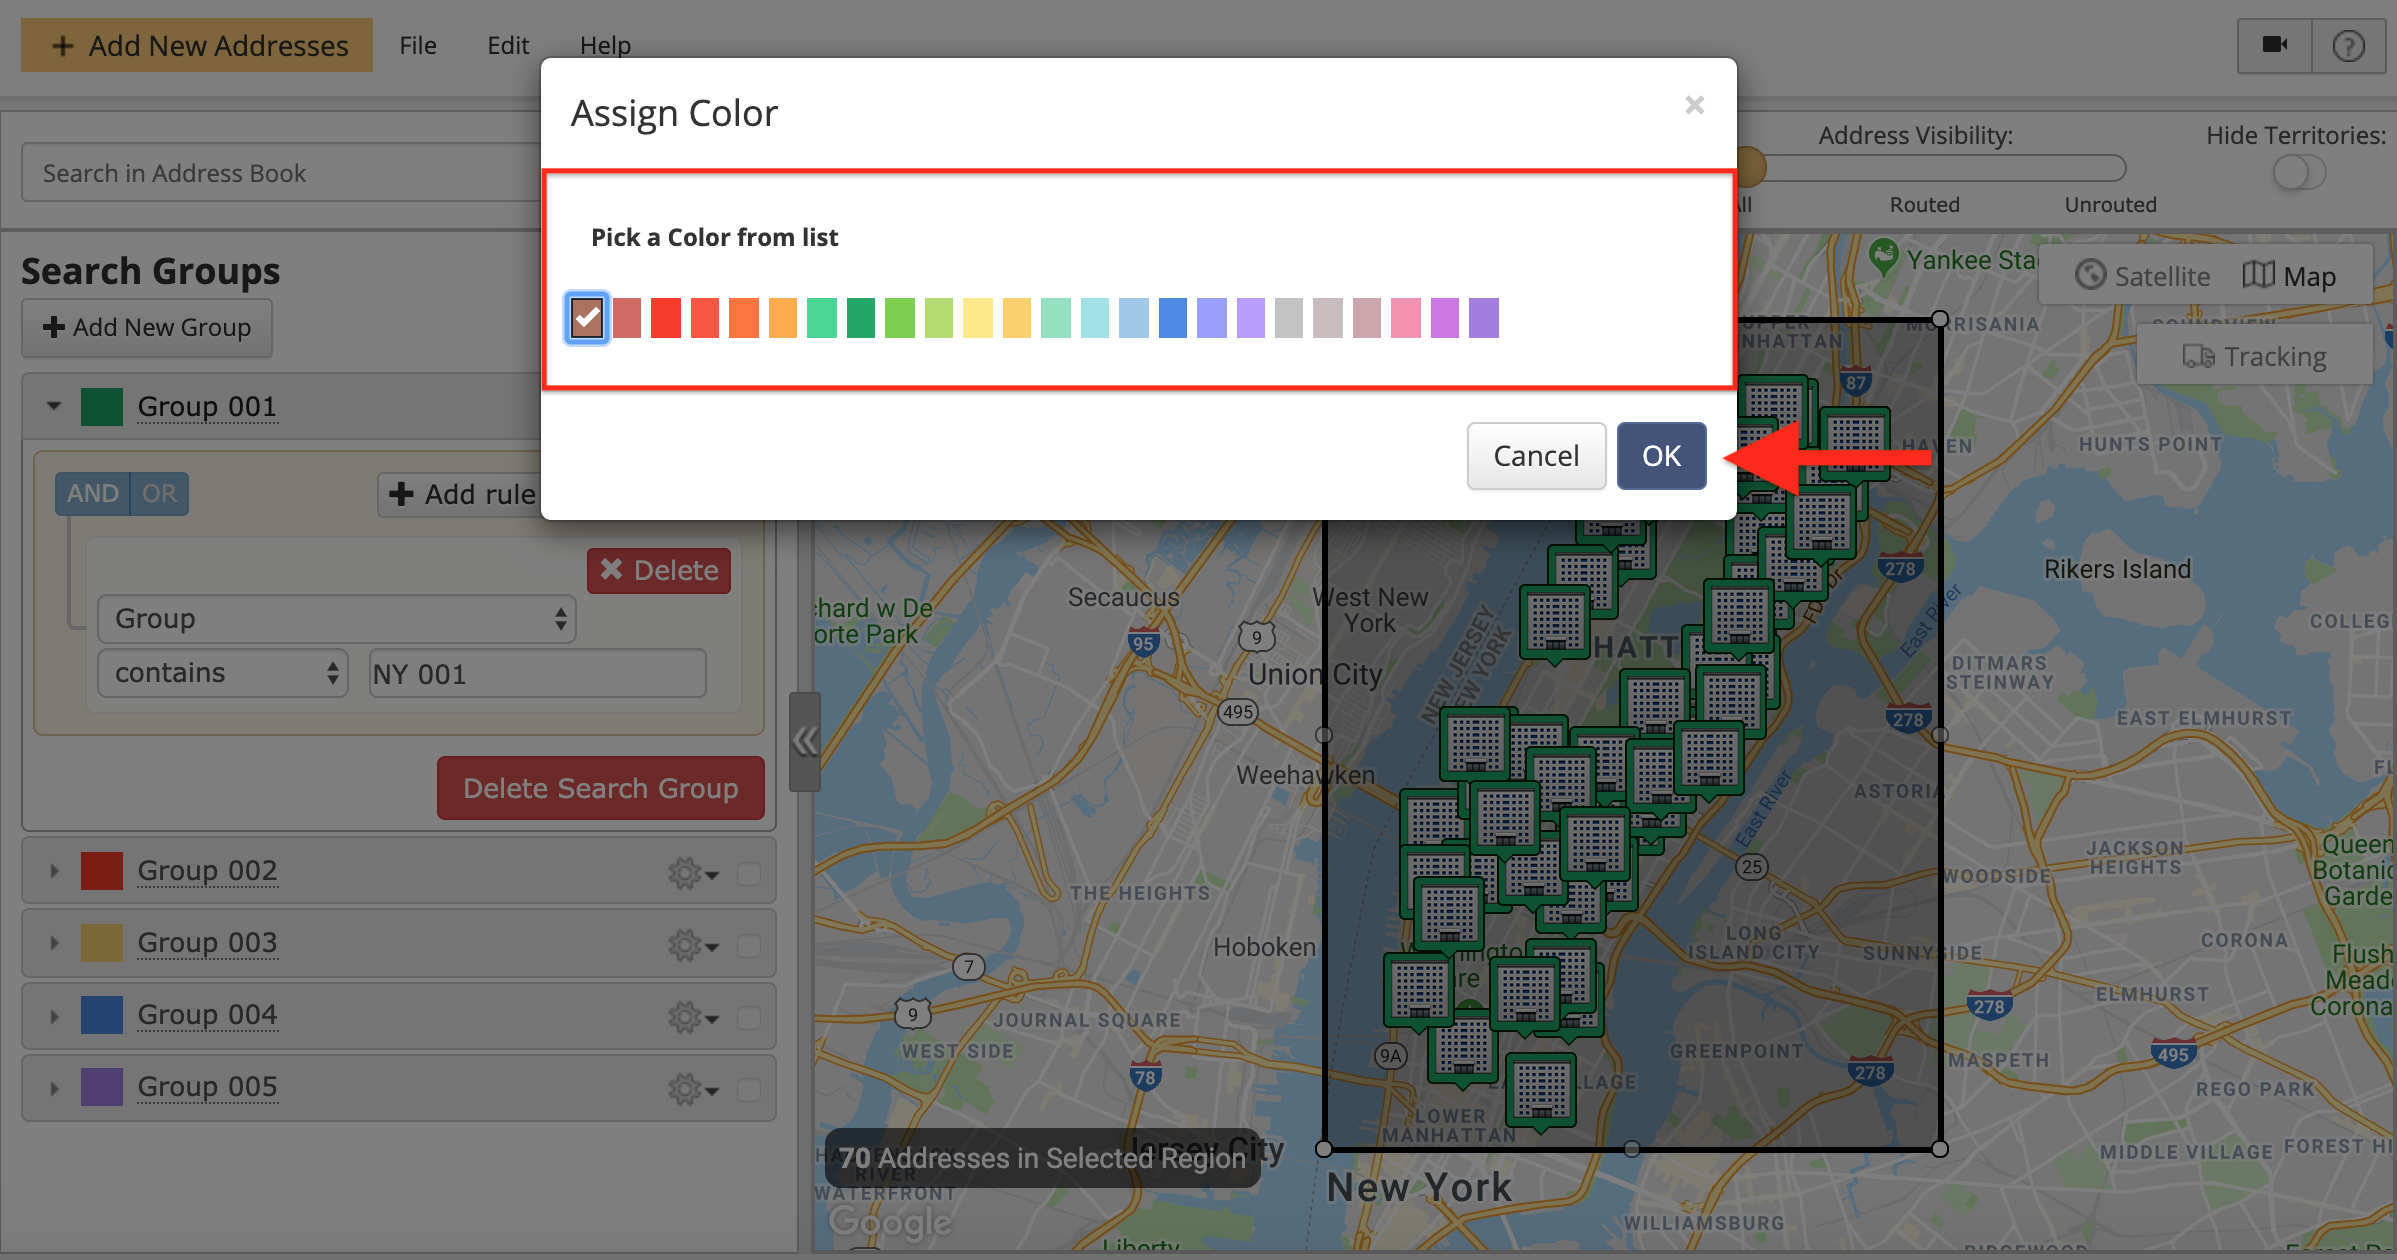Check the Group 005 checkbox
This screenshot has width=2397, height=1260.
pos(749,1089)
